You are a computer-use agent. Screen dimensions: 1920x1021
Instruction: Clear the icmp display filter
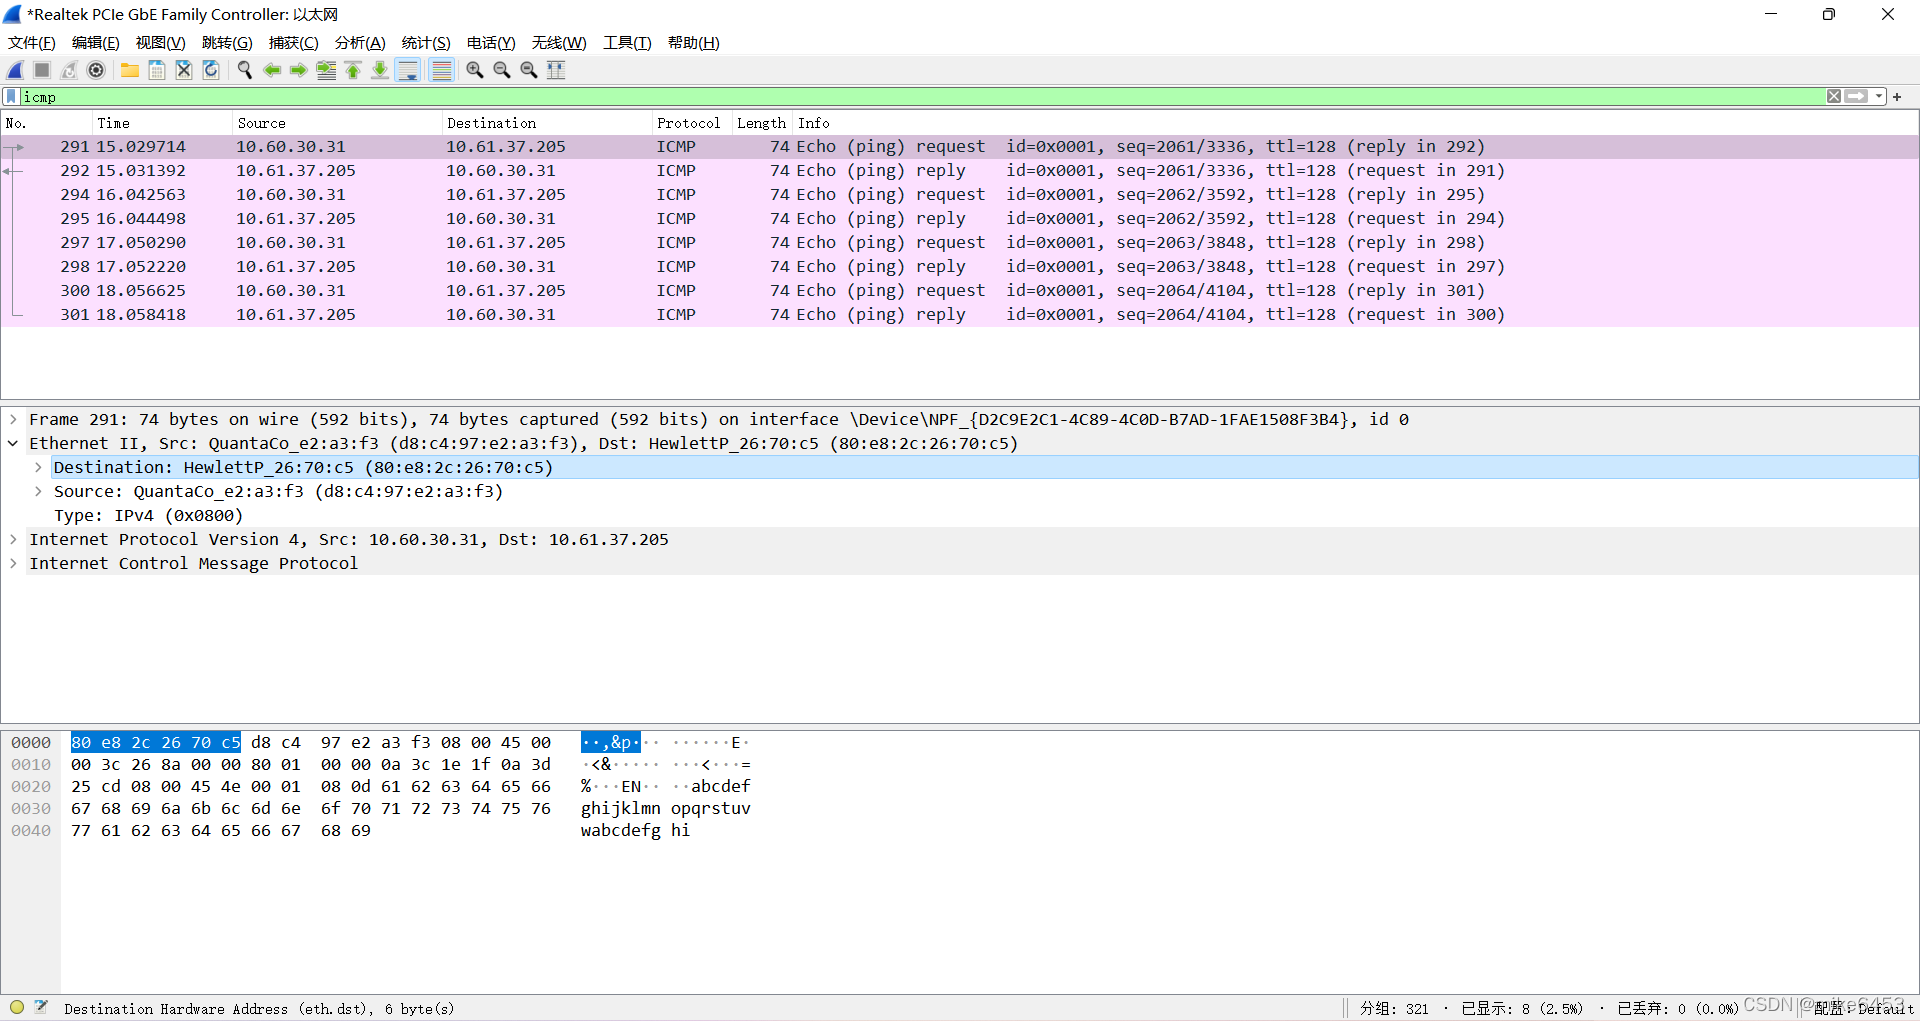[1834, 97]
